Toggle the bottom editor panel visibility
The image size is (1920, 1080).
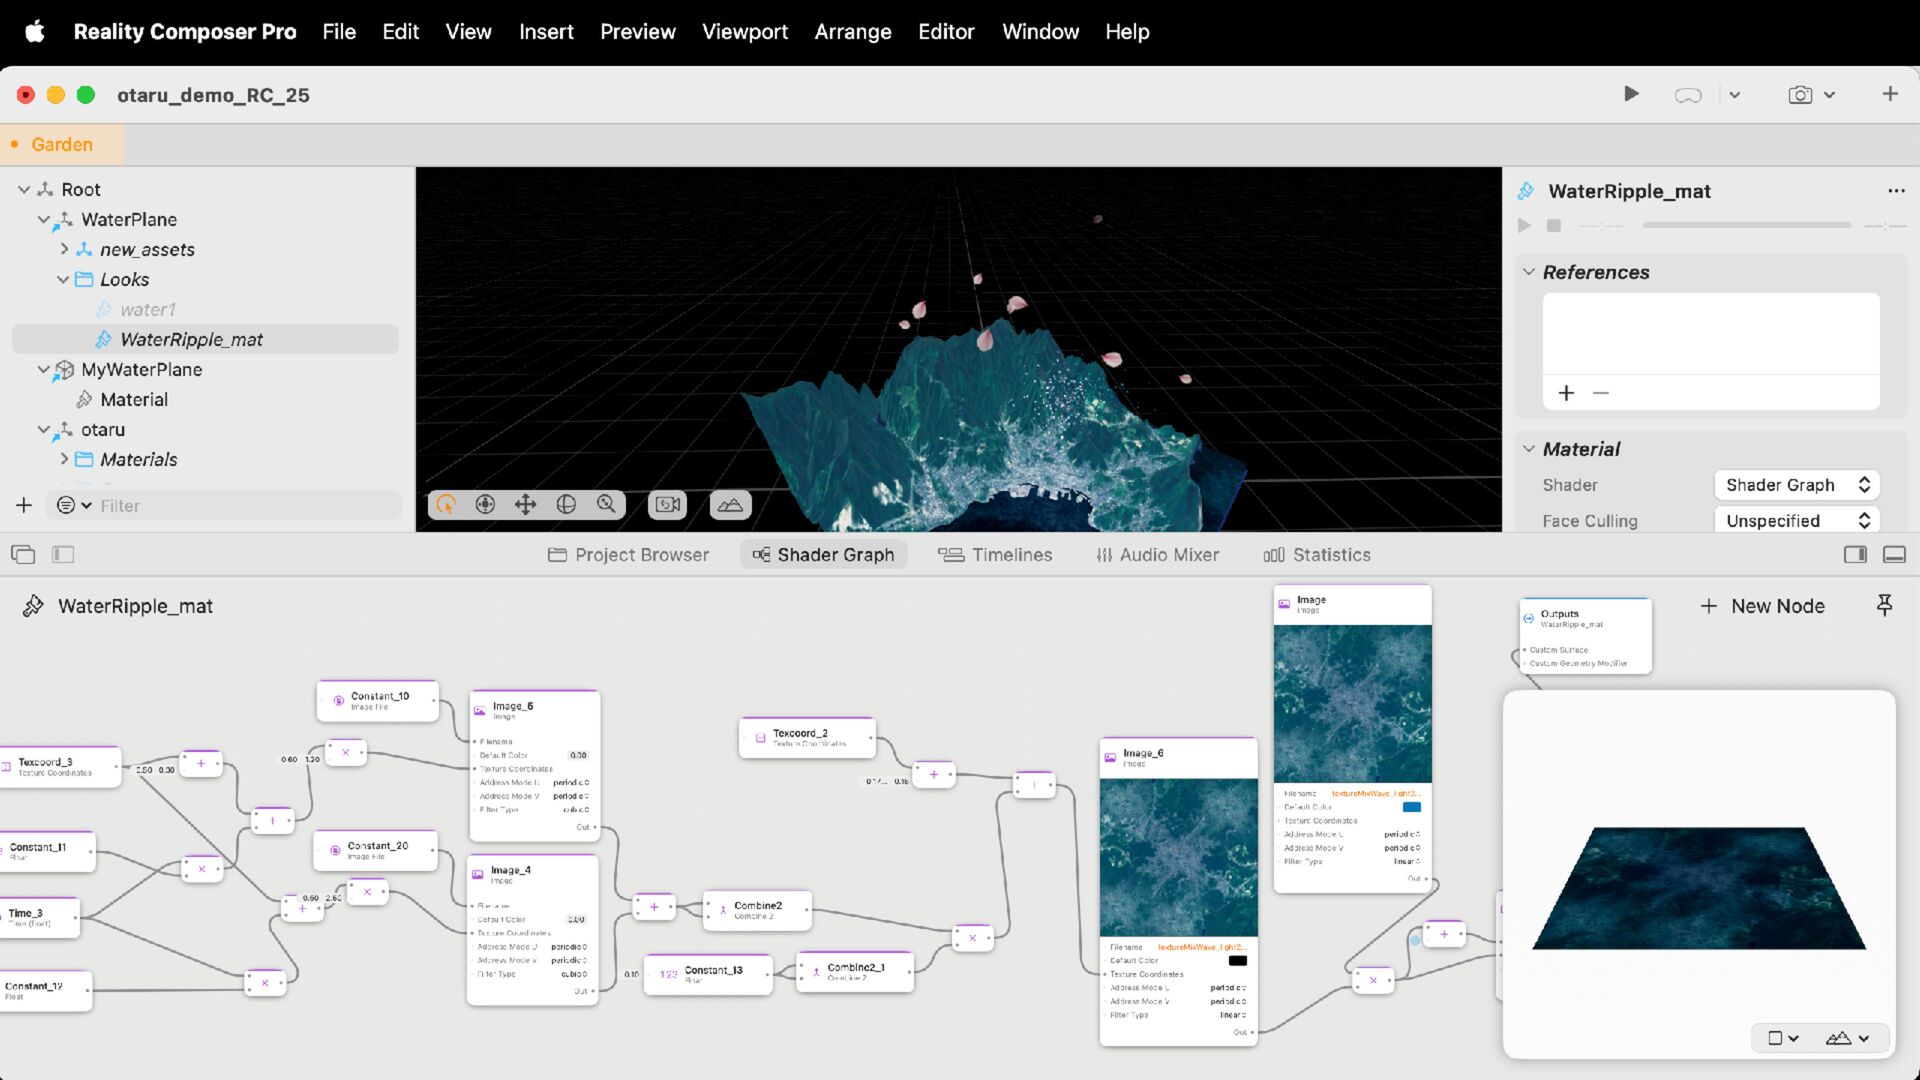pos(1894,555)
